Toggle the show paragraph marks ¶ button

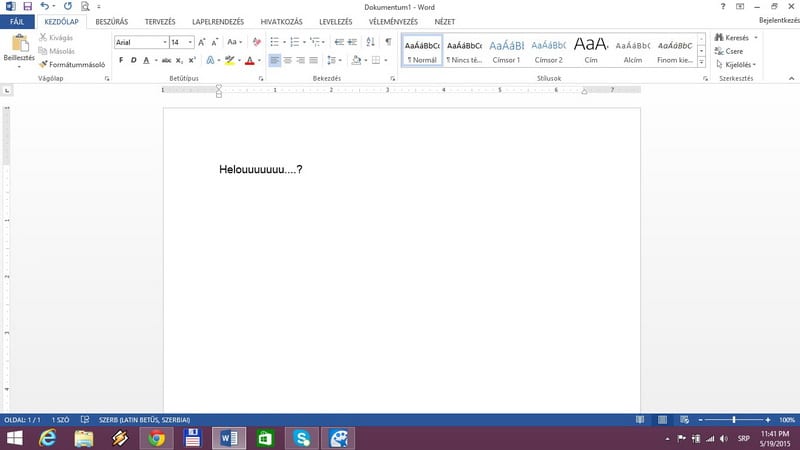pos(388,42)
